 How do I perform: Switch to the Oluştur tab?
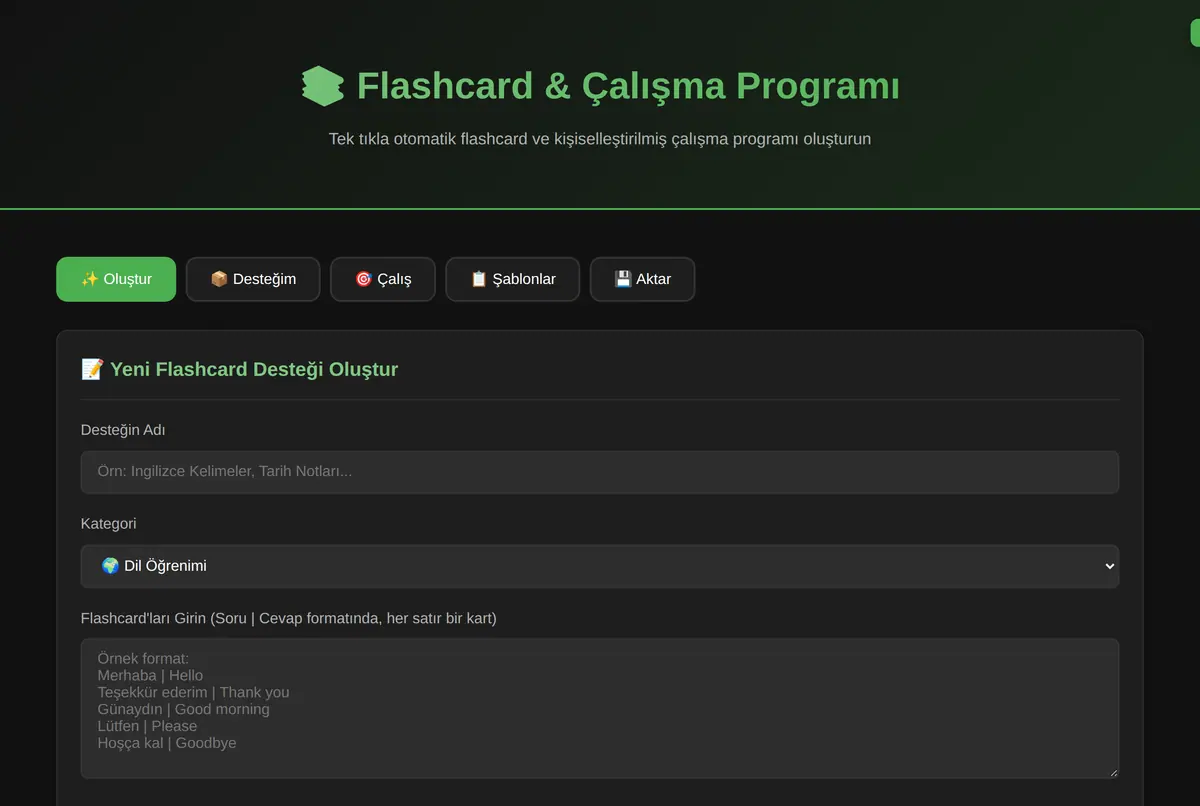click(116, 279)
